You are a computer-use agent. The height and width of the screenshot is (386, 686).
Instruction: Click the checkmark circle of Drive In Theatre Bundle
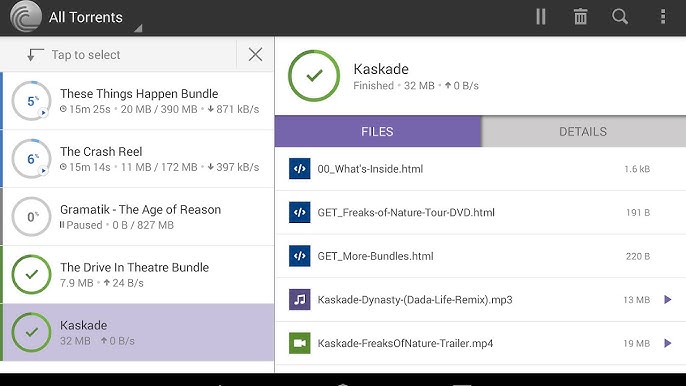31,274
